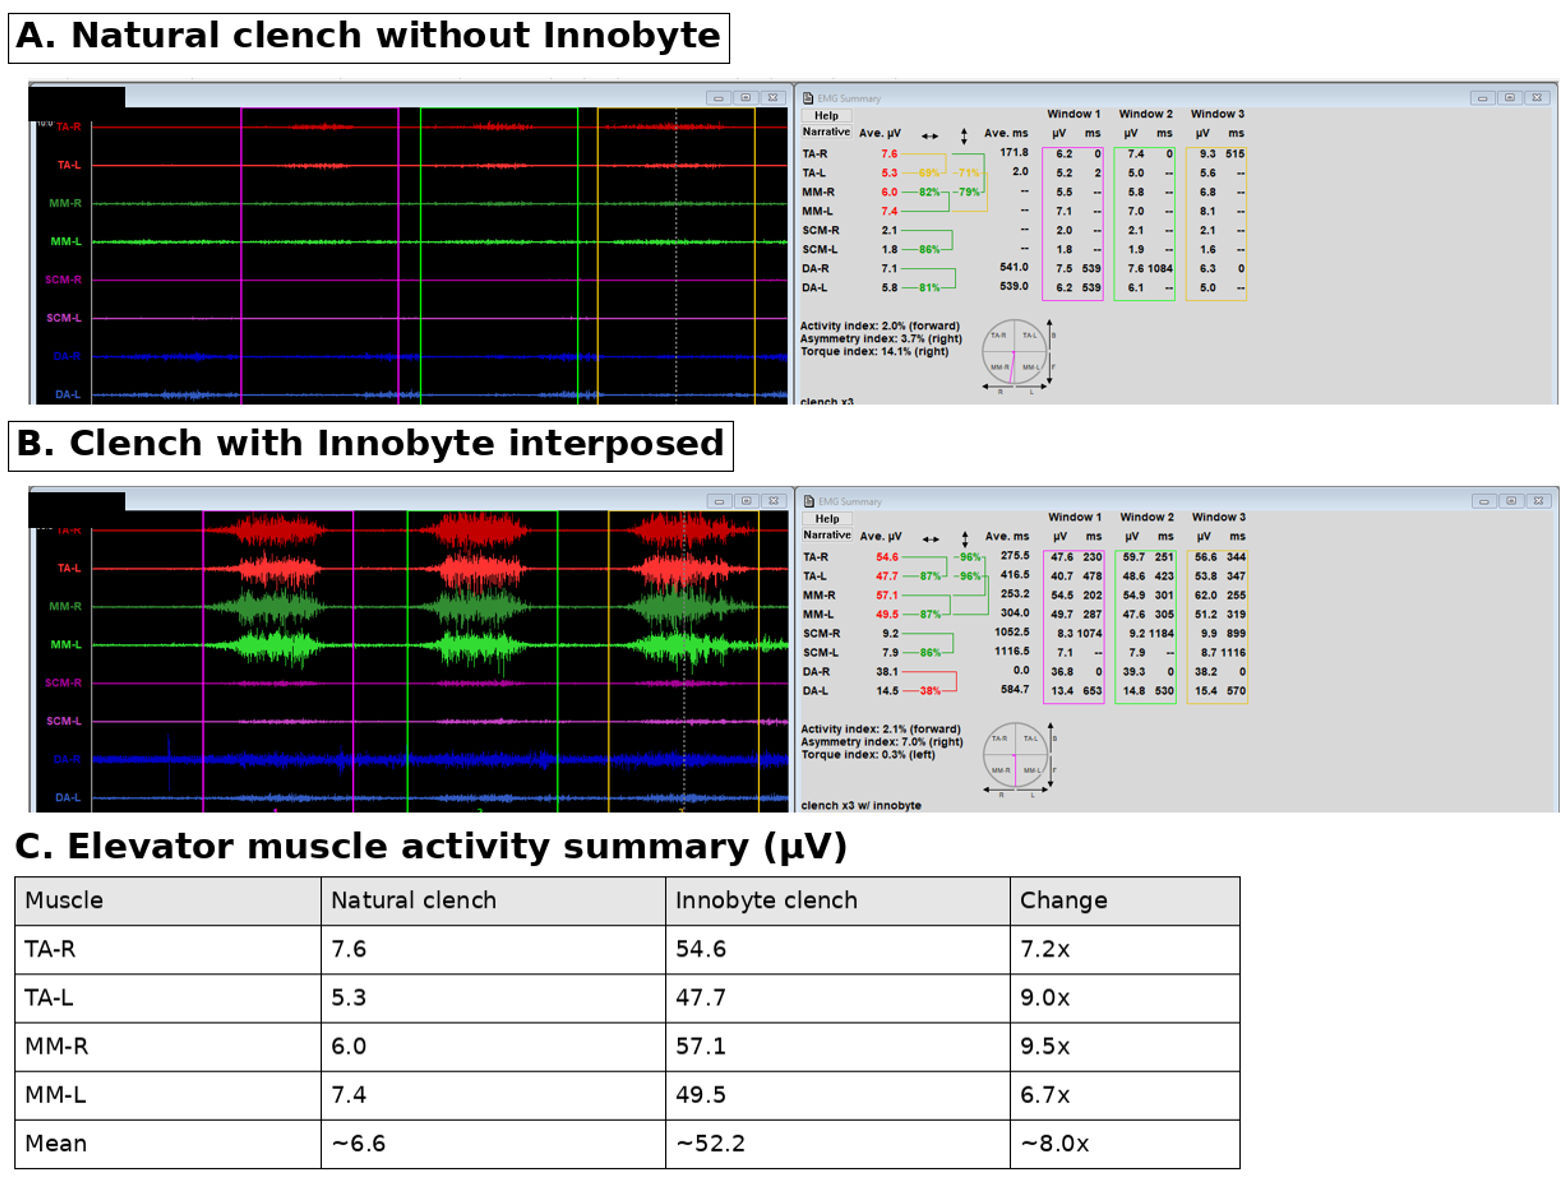
Task: Click EMG Summary document icon in panel A title bar
Action: [x=808, y=98]
